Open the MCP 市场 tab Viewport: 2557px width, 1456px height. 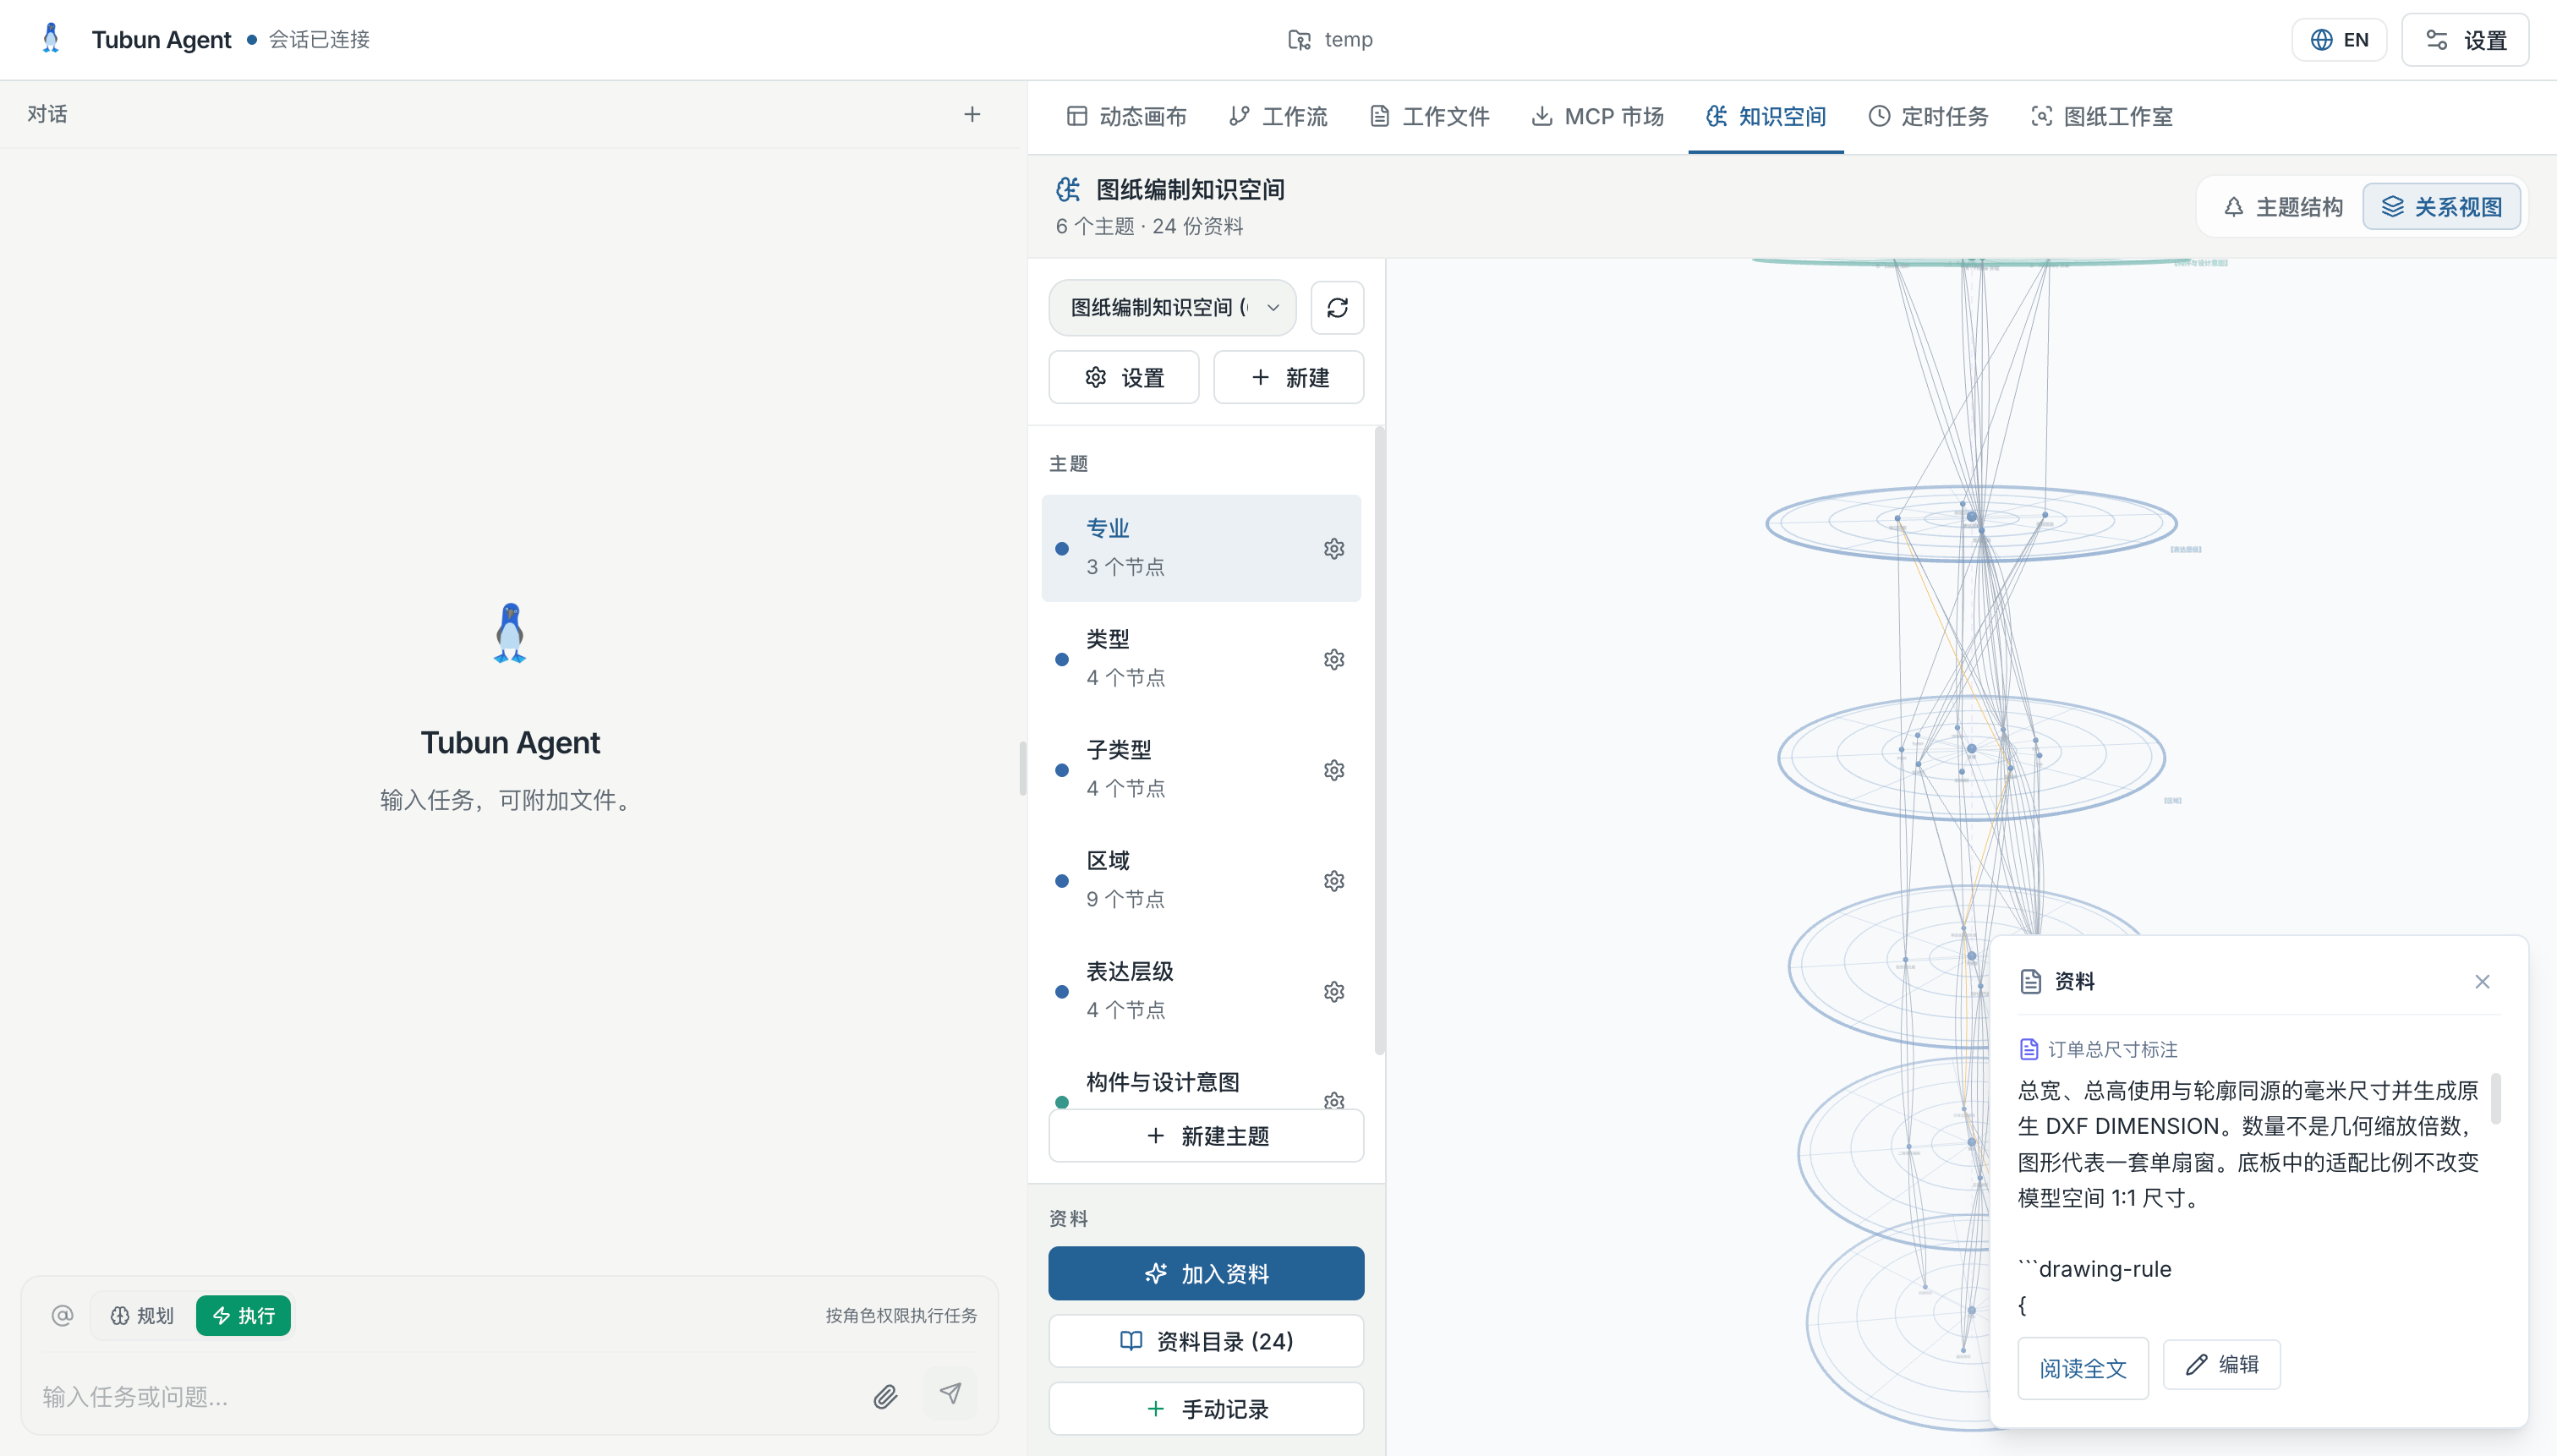coord(1597,116)
